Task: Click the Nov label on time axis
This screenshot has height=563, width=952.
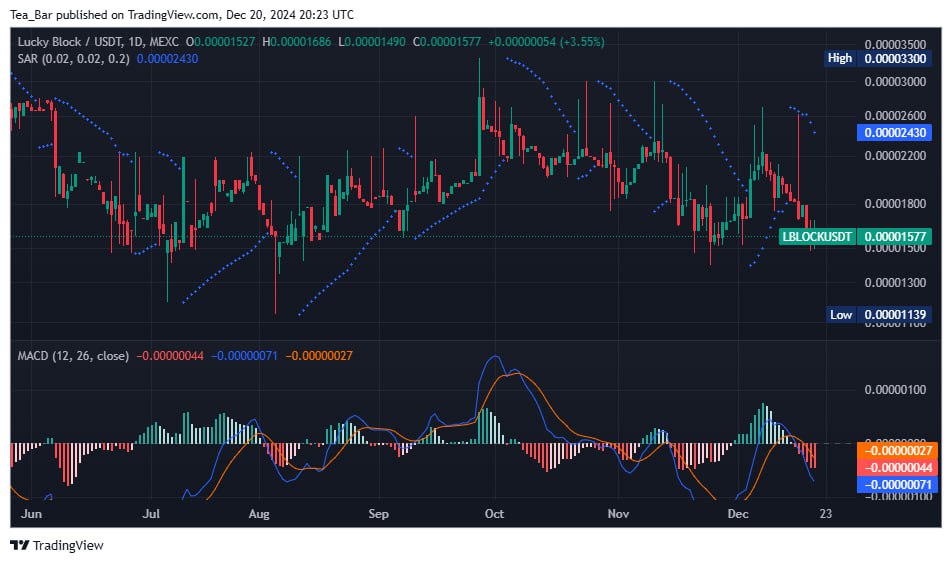Action: click(618, 514)
